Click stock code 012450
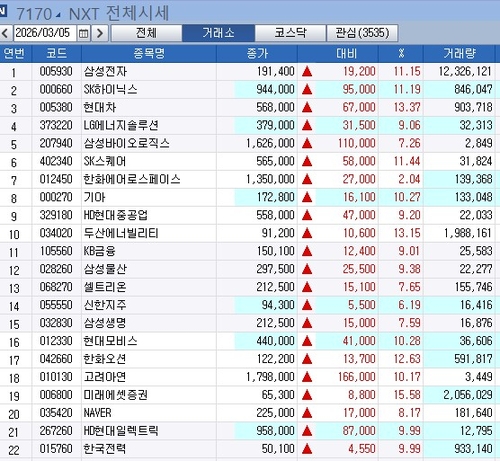This screenshot has width=500, height=461. pyautogui.click(x=56, y=179)
